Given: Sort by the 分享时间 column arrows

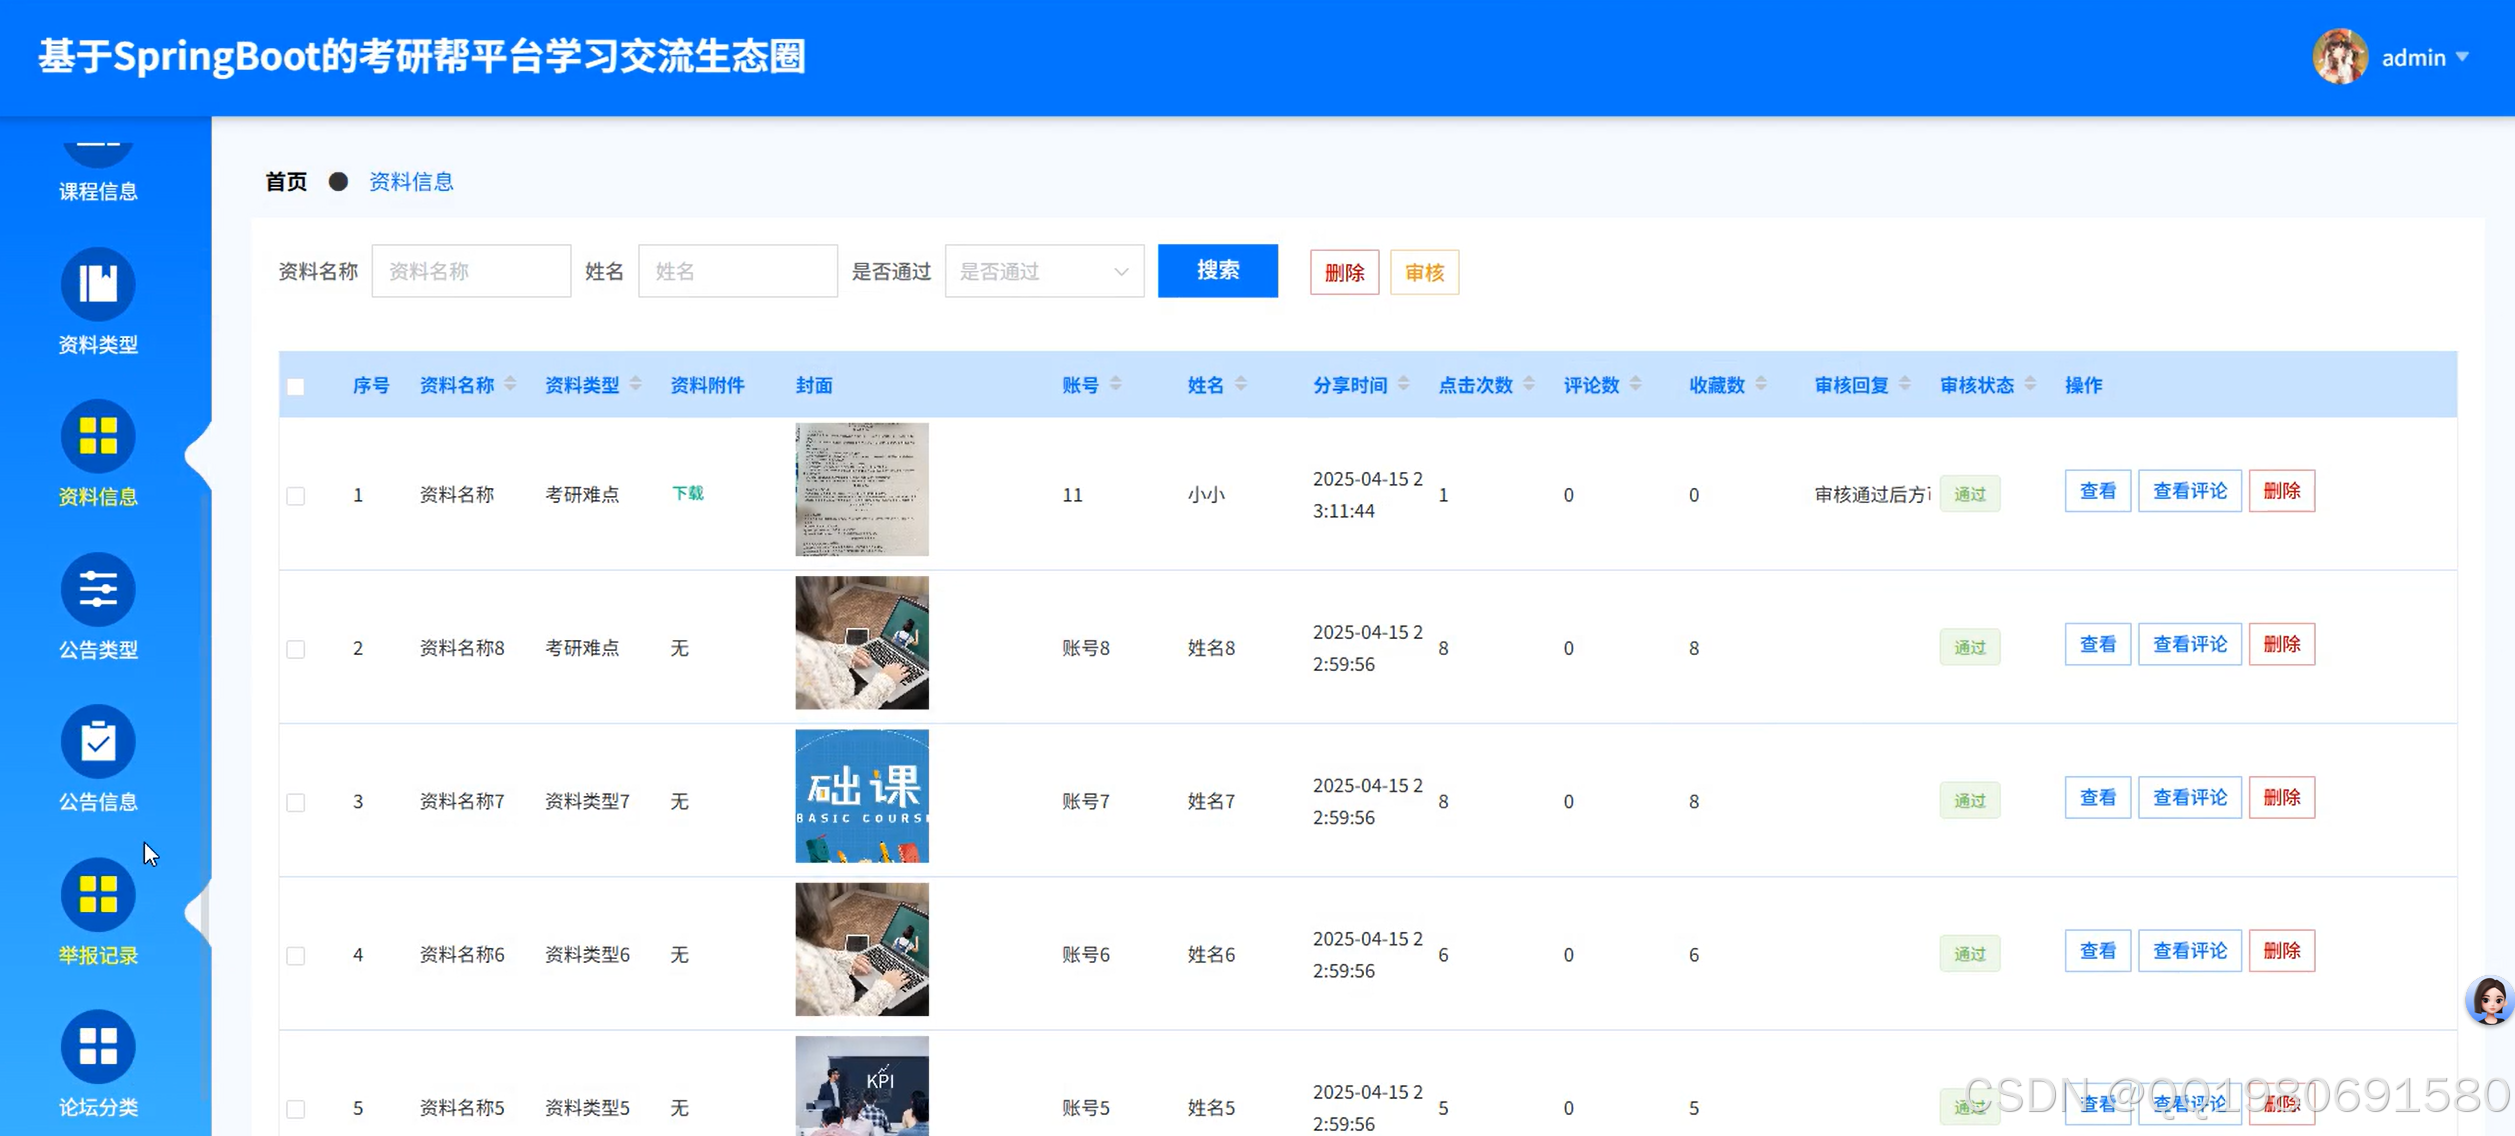Looking at the screenshot, I should (1404, 385).
